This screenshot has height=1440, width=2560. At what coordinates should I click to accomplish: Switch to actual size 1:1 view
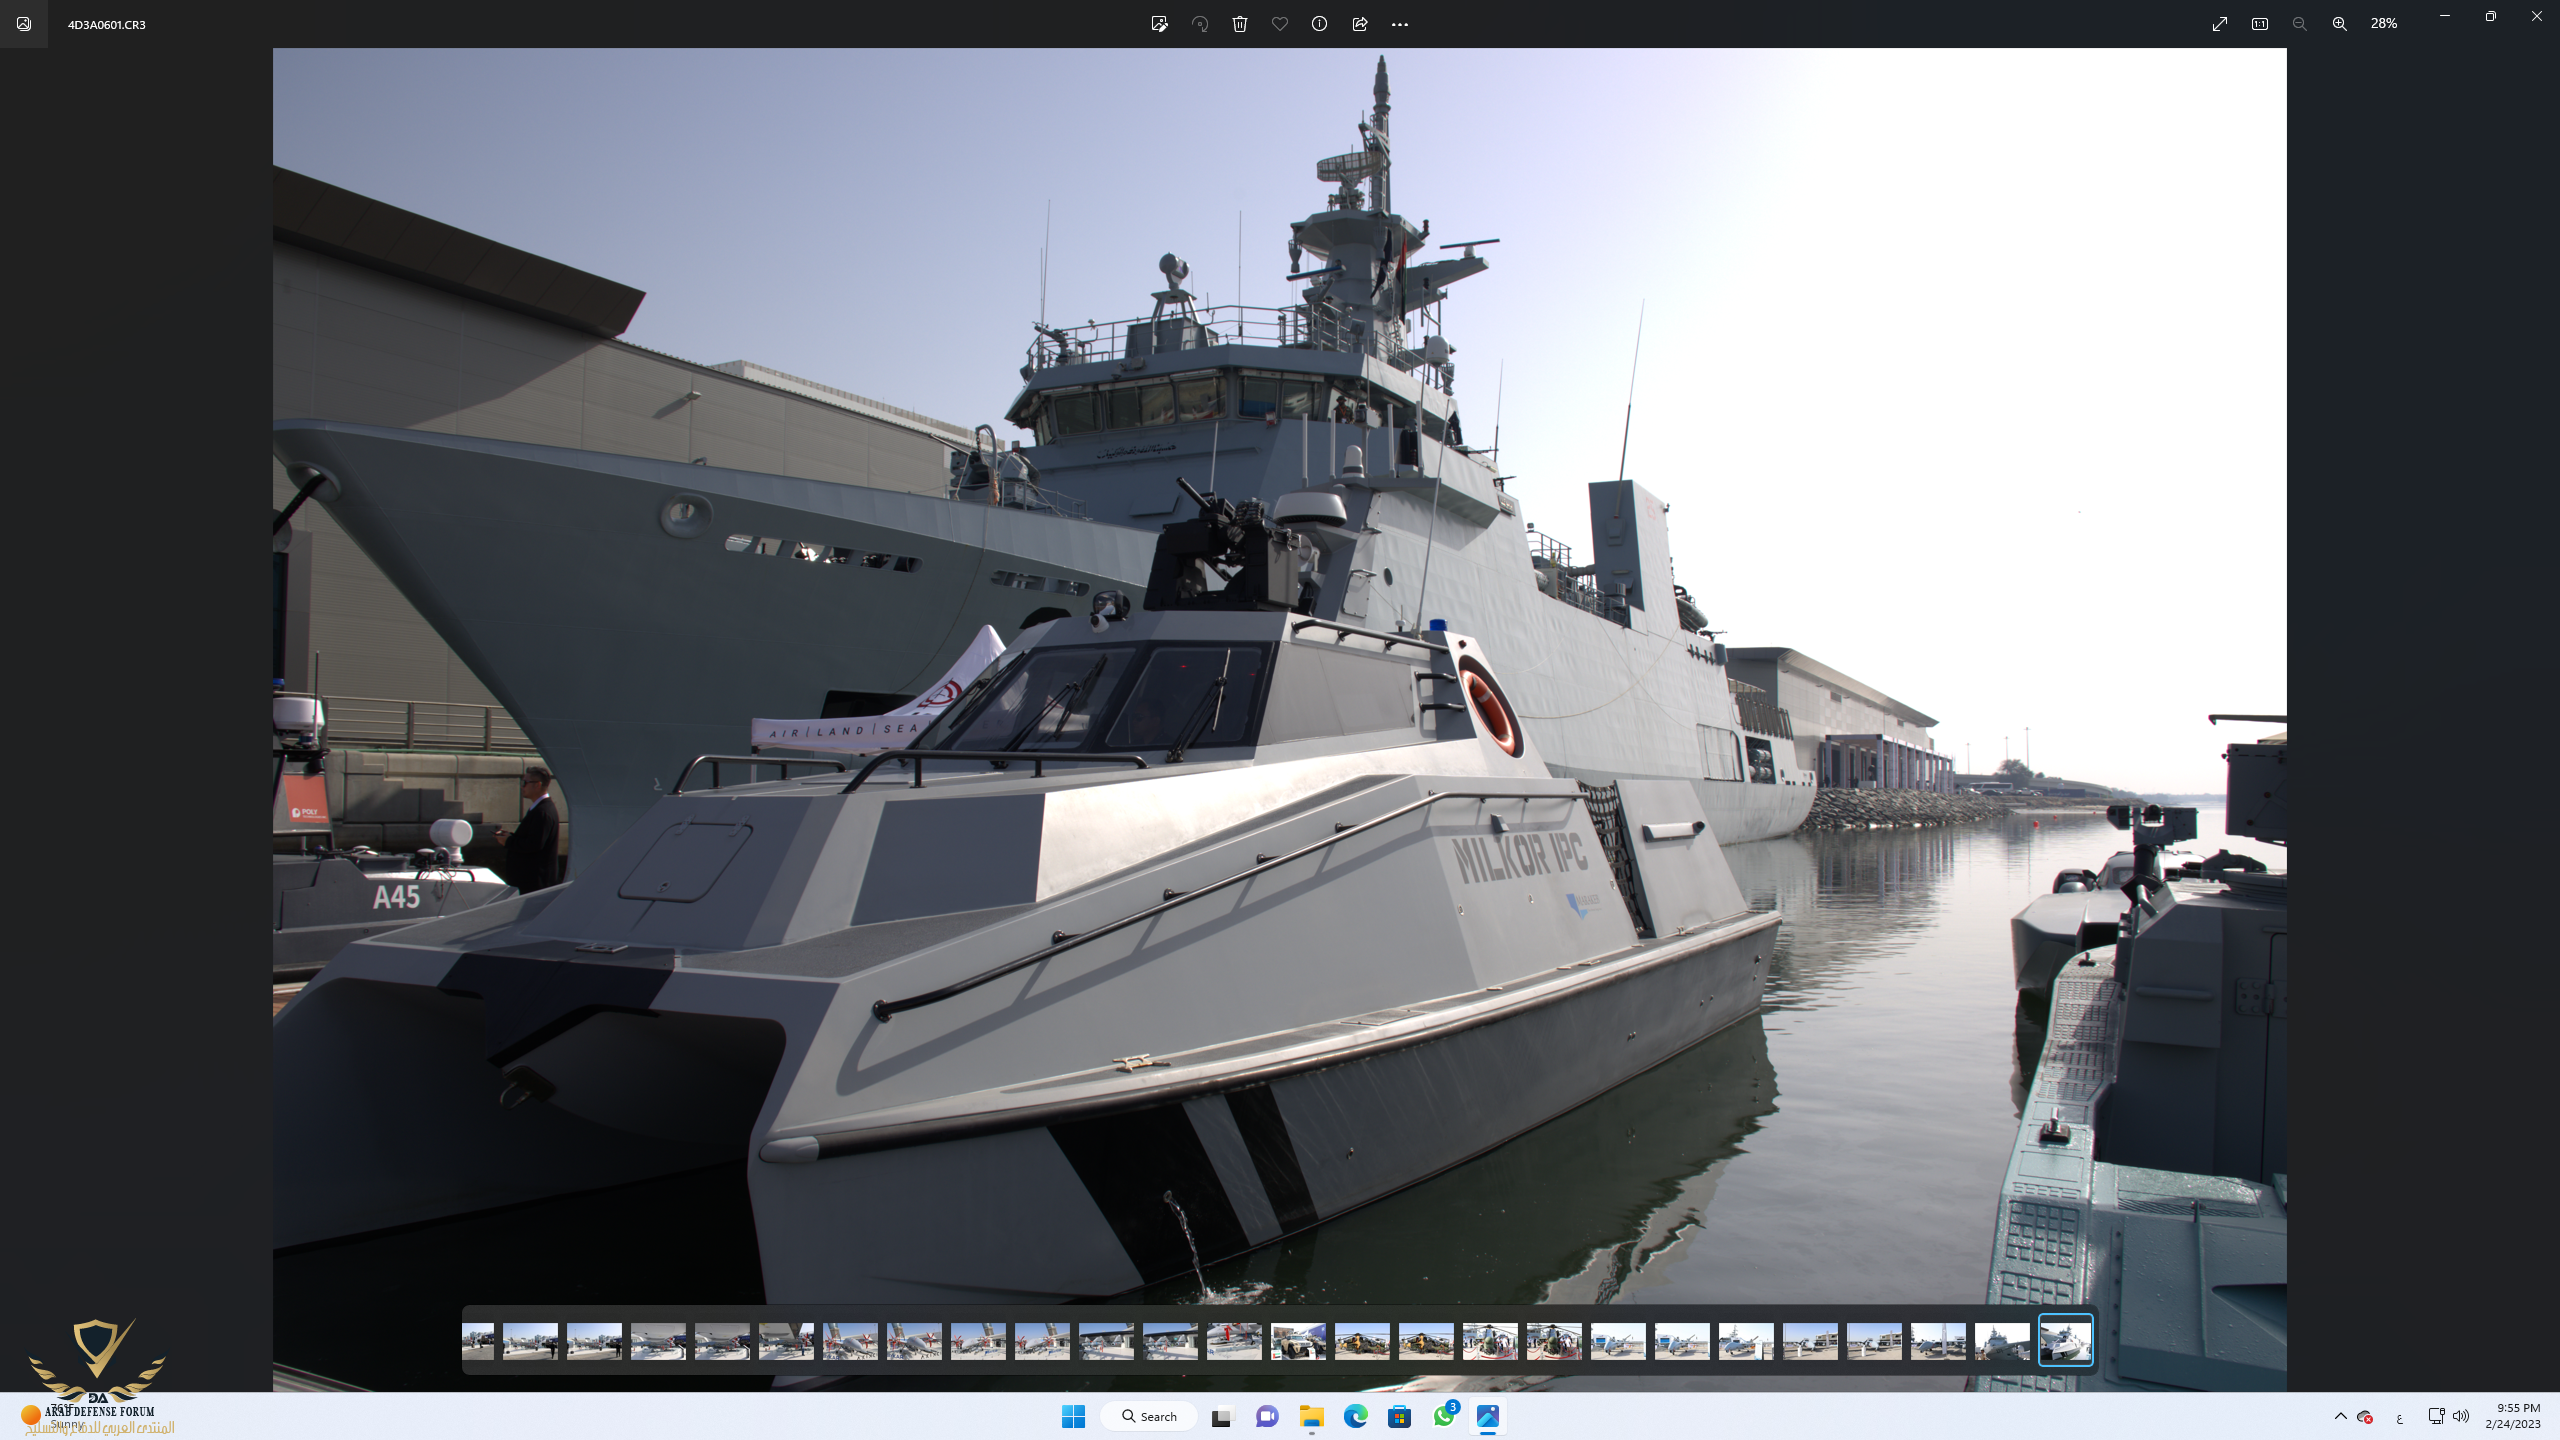tap(2260, 24)
